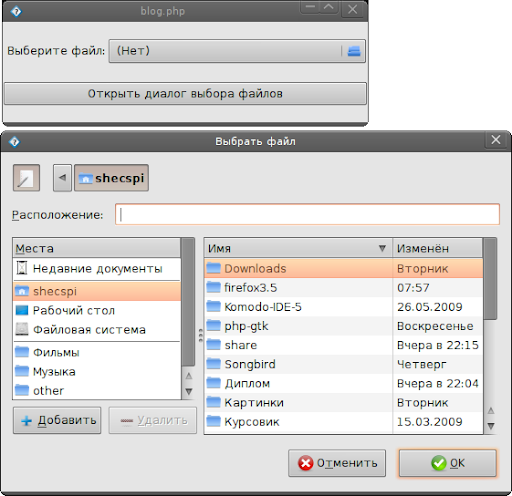Viewport: 512px width, 496px height.
Task: Select the firefox3.5 folder
Action: click(343, 288)
